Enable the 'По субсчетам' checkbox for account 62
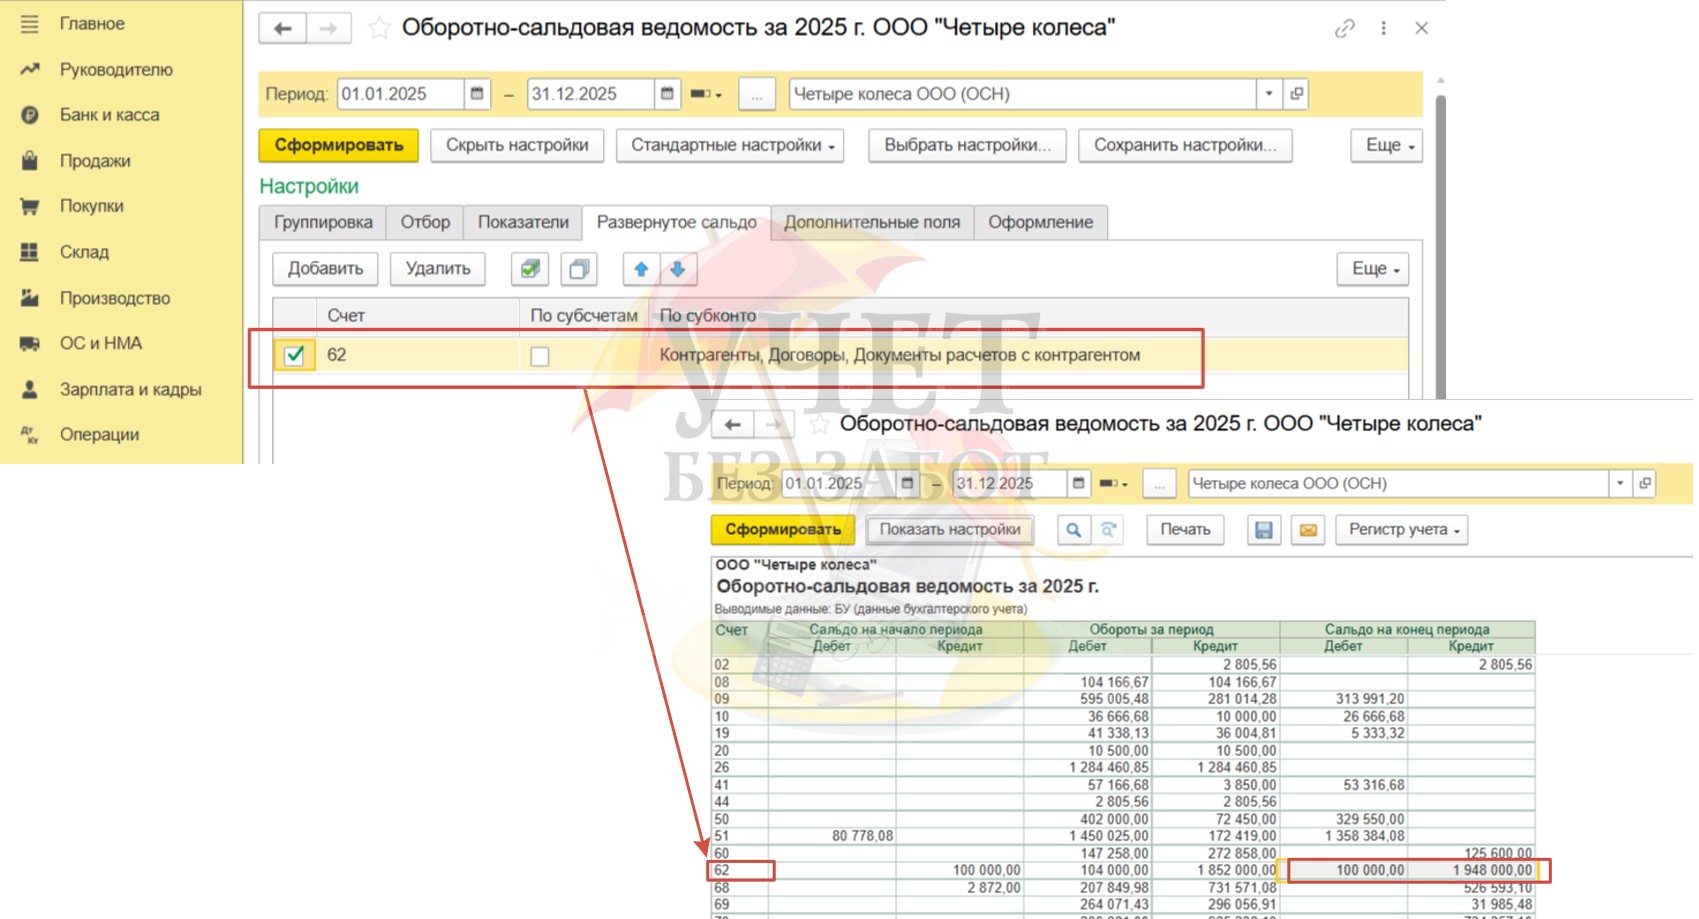Screen dimensions: 1699x919 pos(540,356)
